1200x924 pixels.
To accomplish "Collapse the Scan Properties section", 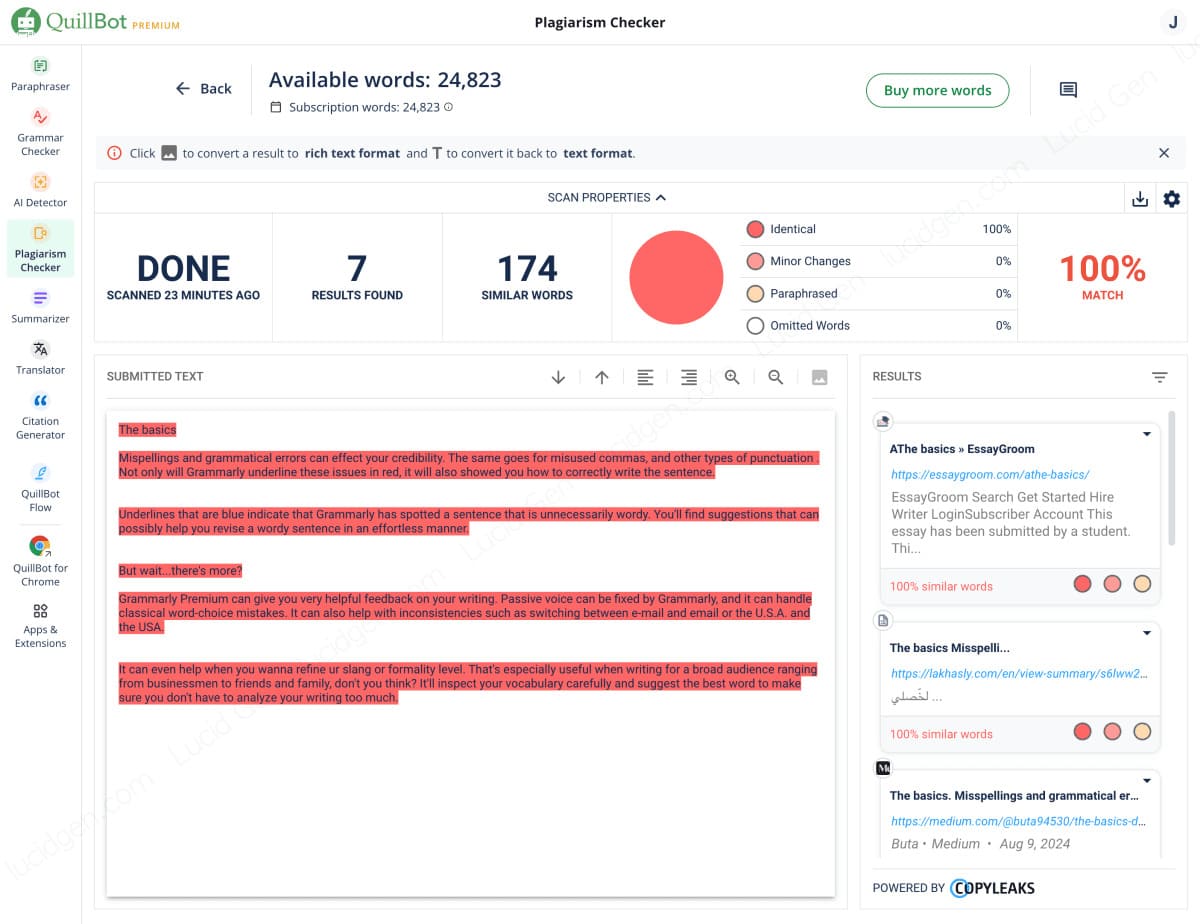I will [606, 197].
